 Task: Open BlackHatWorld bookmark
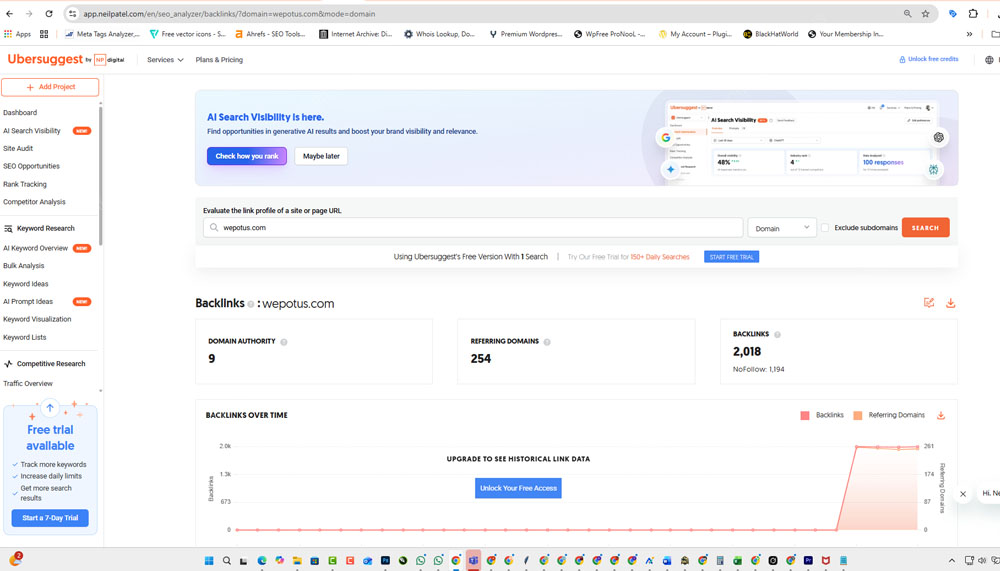pyautogui.click(x=770, y=34)
